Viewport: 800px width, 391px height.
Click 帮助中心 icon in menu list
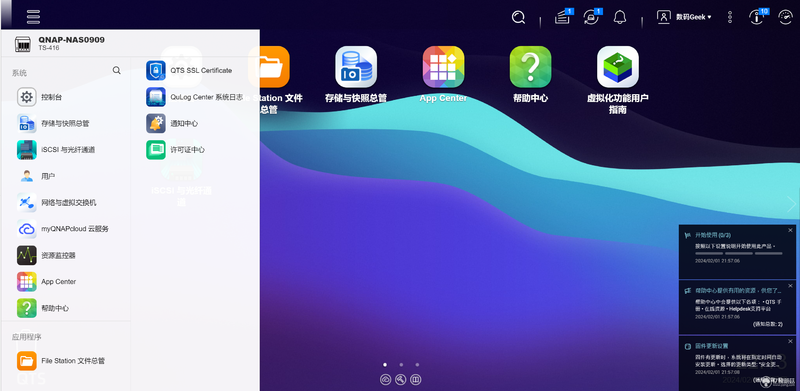coord(27,308)
